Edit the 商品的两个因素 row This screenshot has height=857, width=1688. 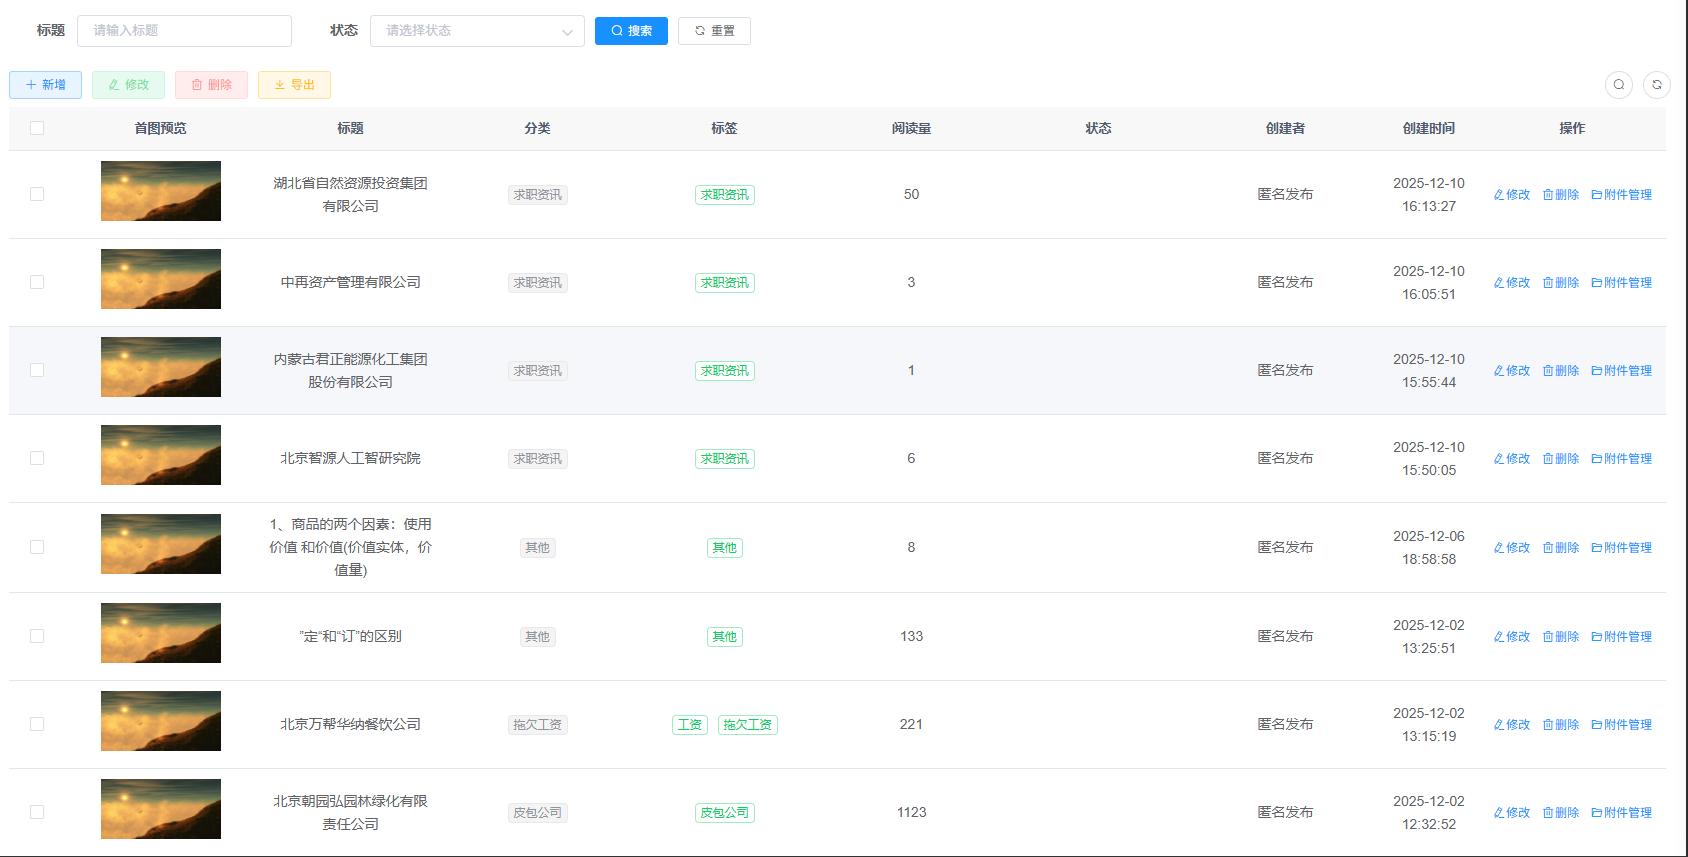(1512, 548)
